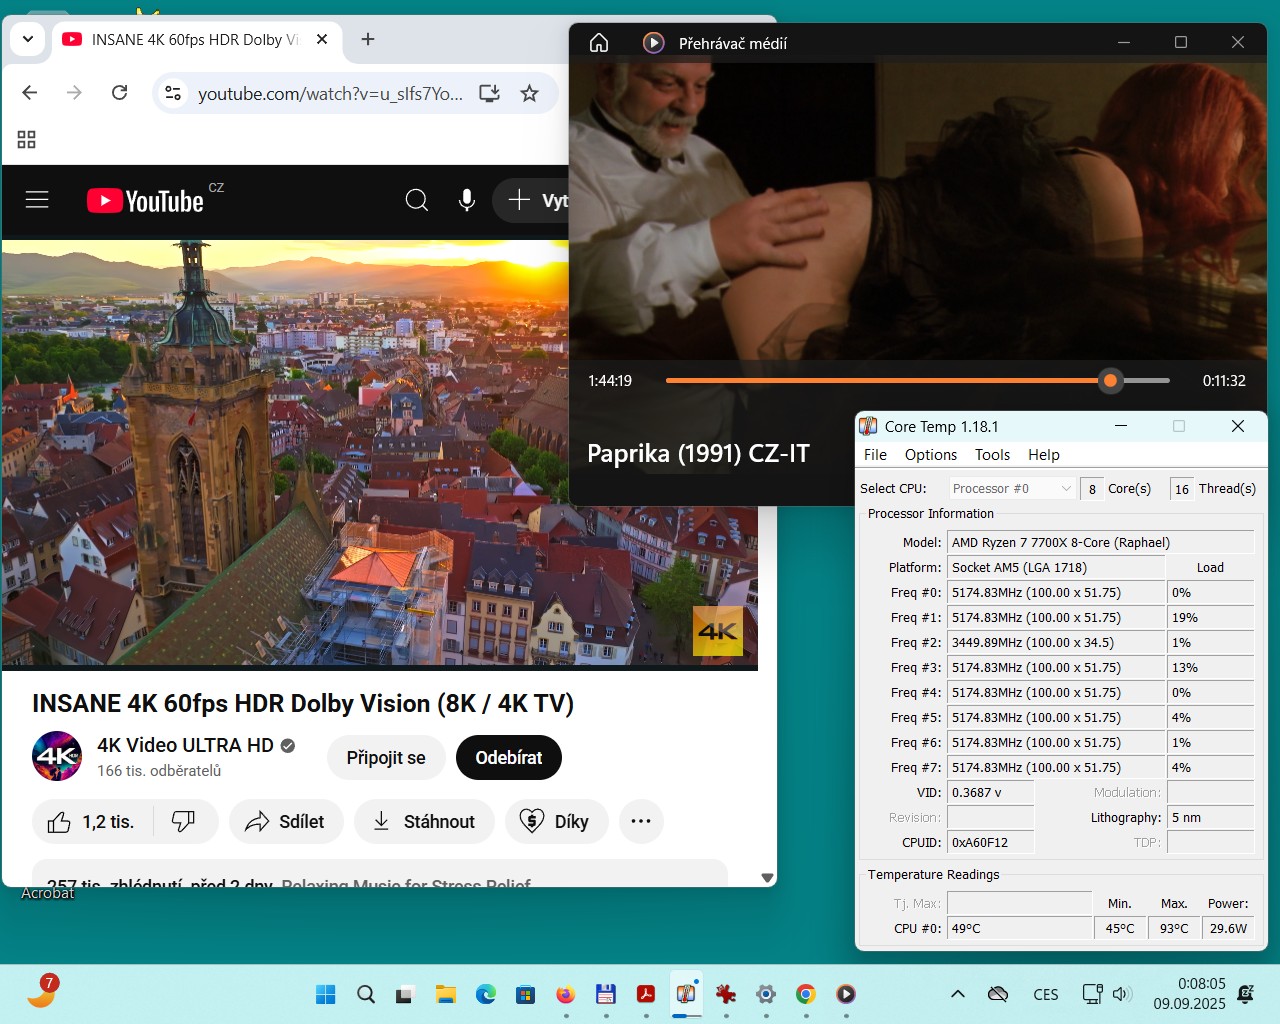The height and width of the screenshot is (1024, 1280).
Task: Click the YouTube logo home link
Action: [145, 201]
